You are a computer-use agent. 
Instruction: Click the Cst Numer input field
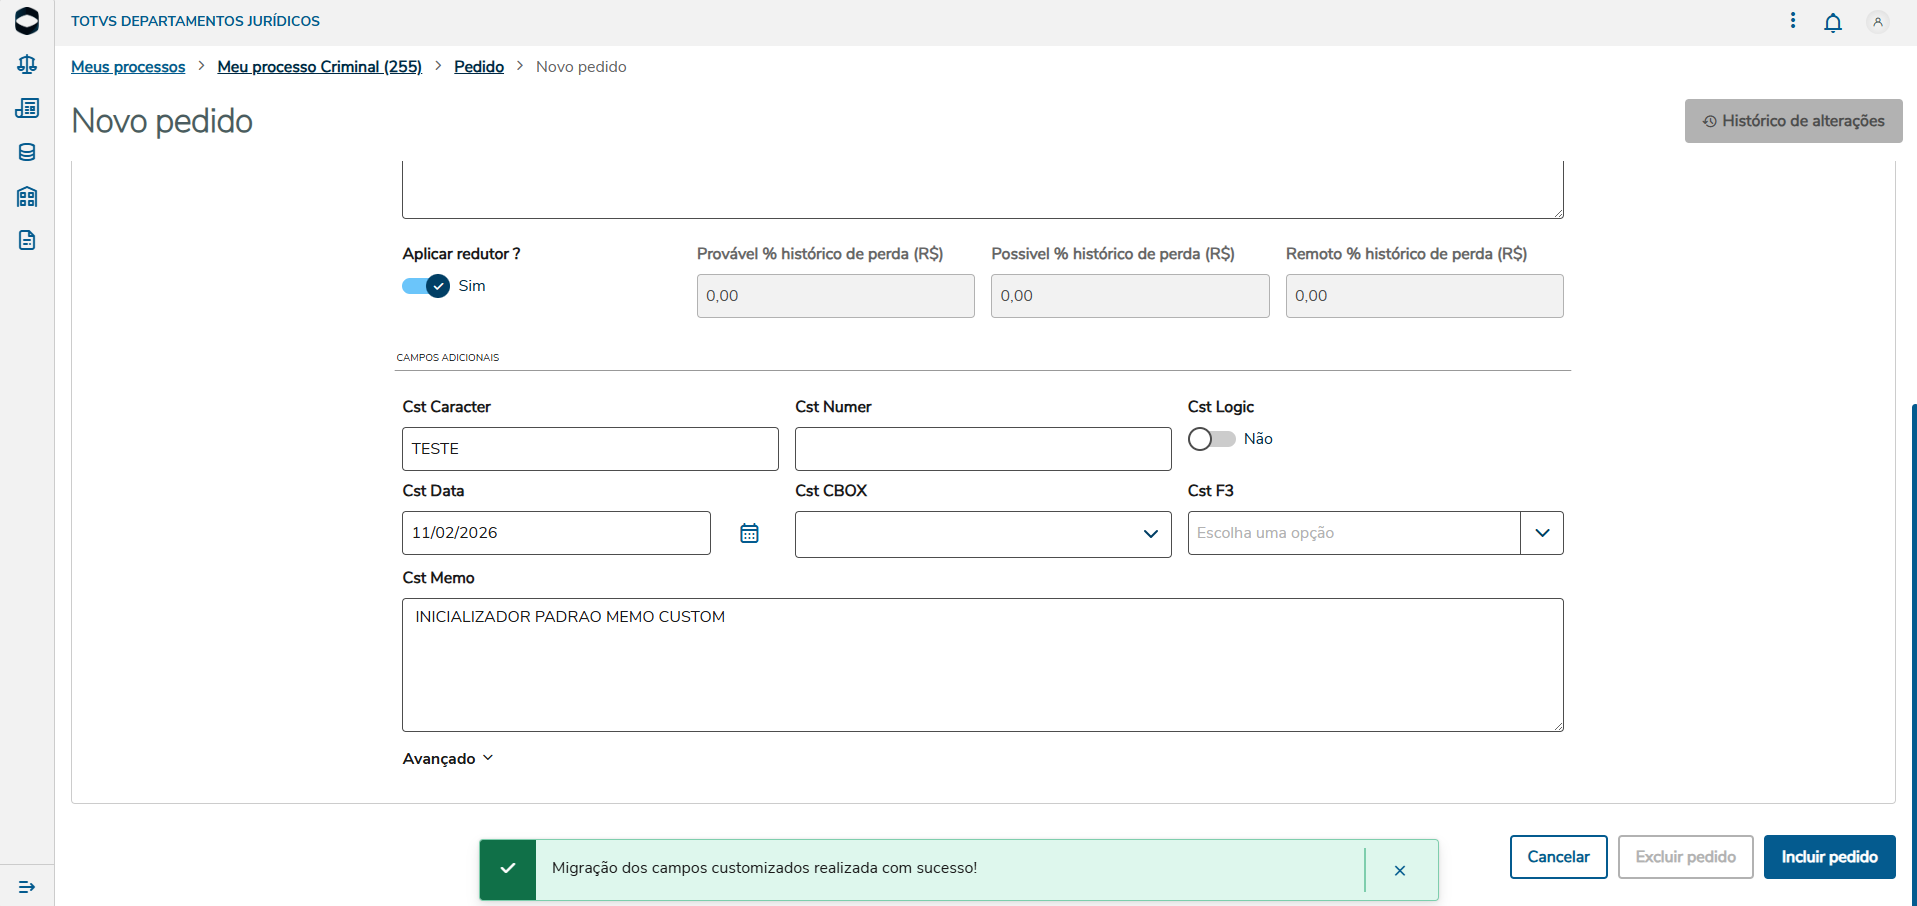tap(982, 449)
